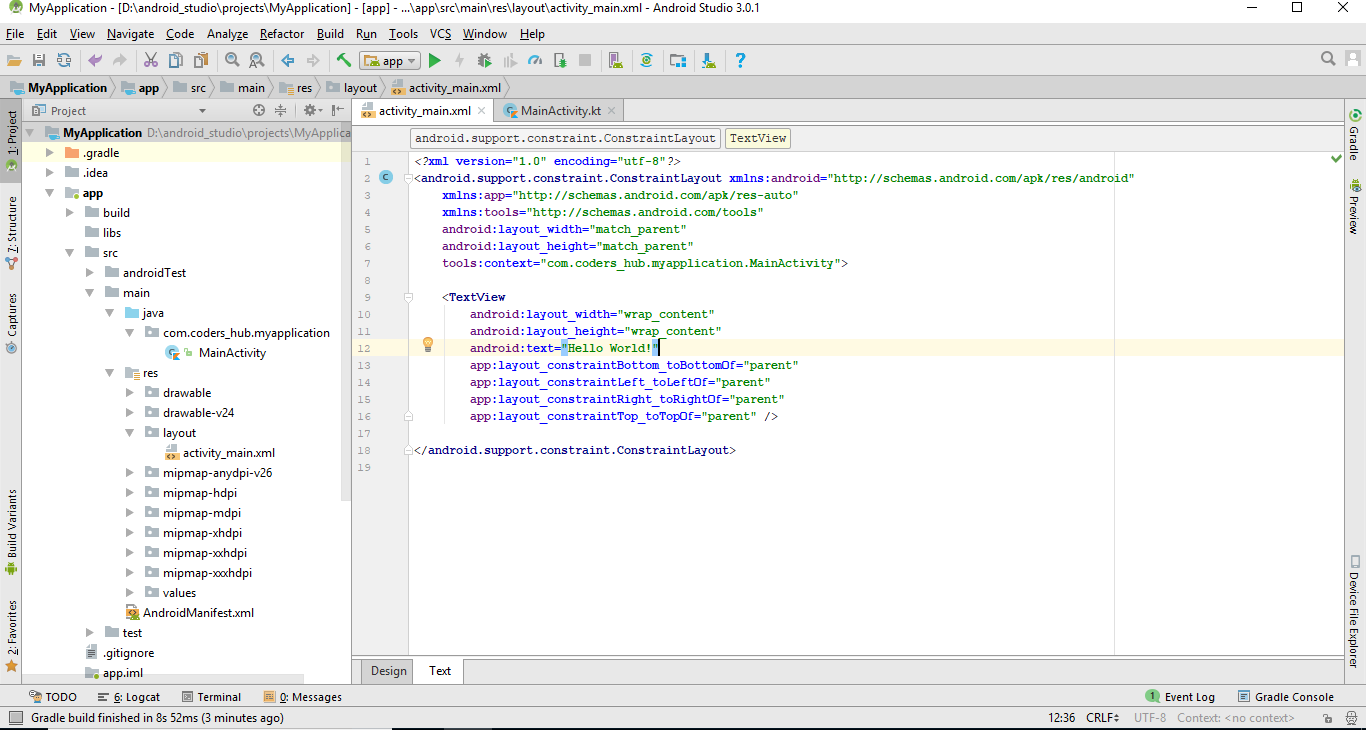Open SDK Manager download icon
The height and width of the screenshot is (730, 1366).
[709, 61]
